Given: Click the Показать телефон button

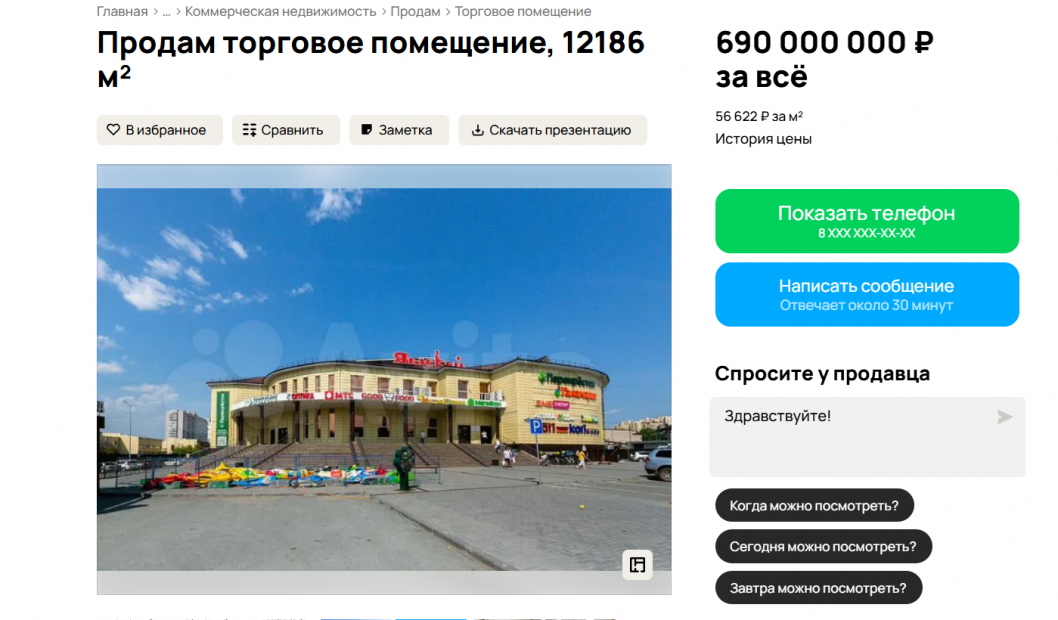Looking at the screenshot, I should [x=867, y=221].
